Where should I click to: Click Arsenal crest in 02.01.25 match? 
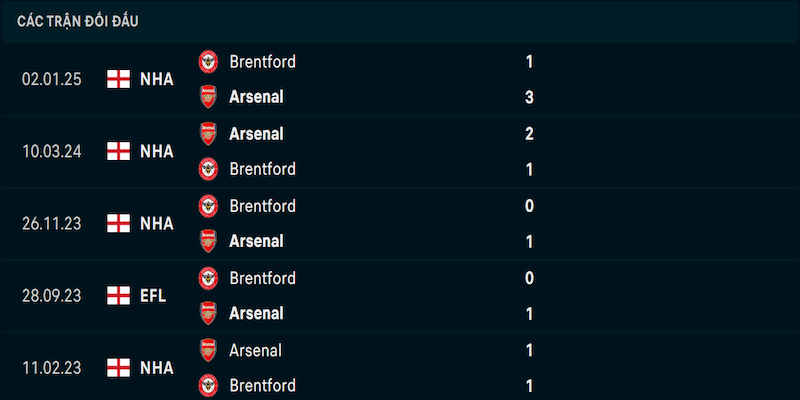[208, 96]
